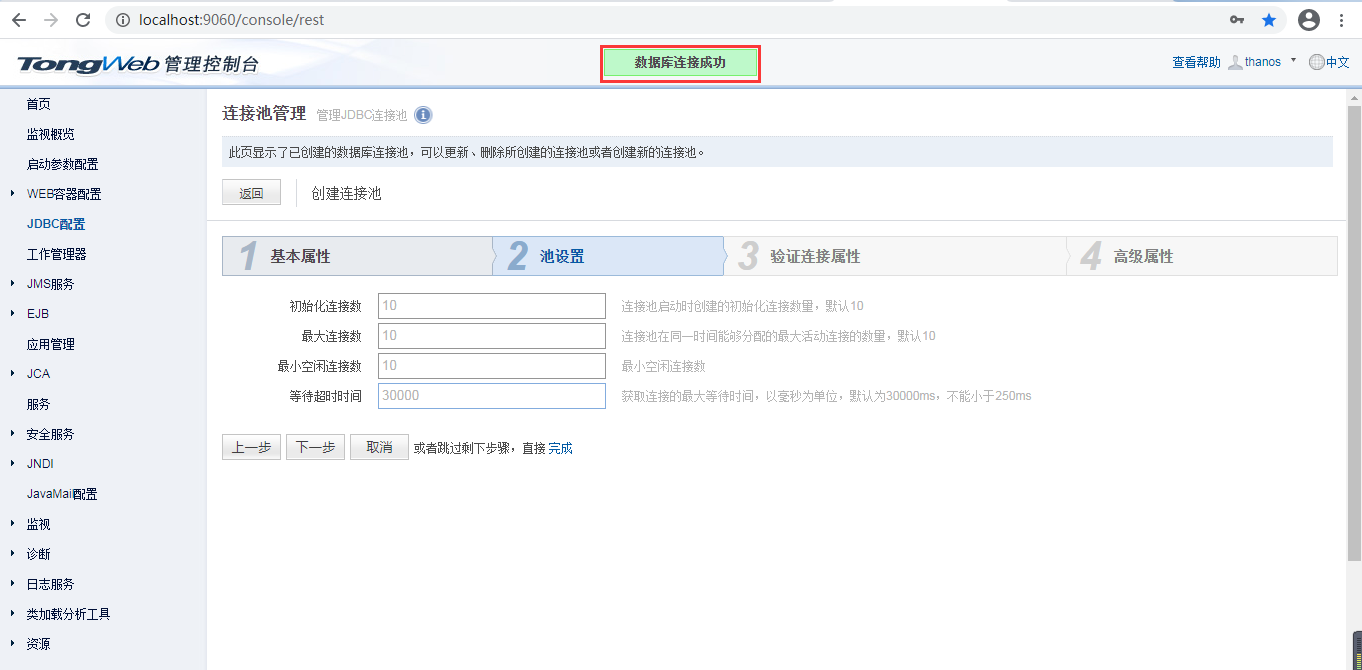Expand the EJB menu arrow
The width and height of the screenshot is (1362, 670).
pyautogui.click(x=12, y=314)
